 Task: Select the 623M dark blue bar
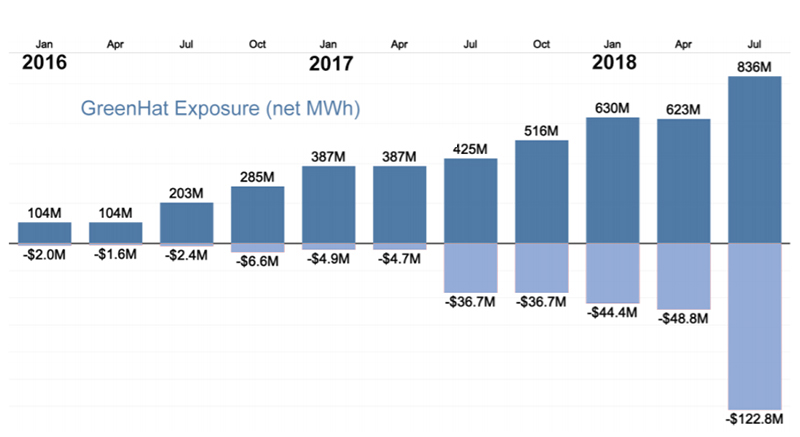(x=684, y=182)
